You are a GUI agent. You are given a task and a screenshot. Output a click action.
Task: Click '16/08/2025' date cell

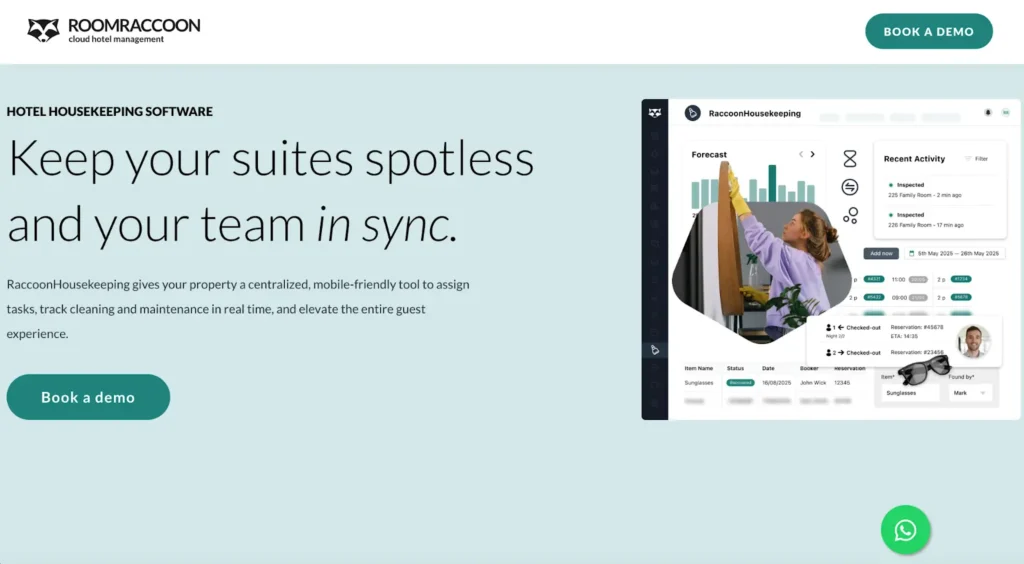pos(776,383)
